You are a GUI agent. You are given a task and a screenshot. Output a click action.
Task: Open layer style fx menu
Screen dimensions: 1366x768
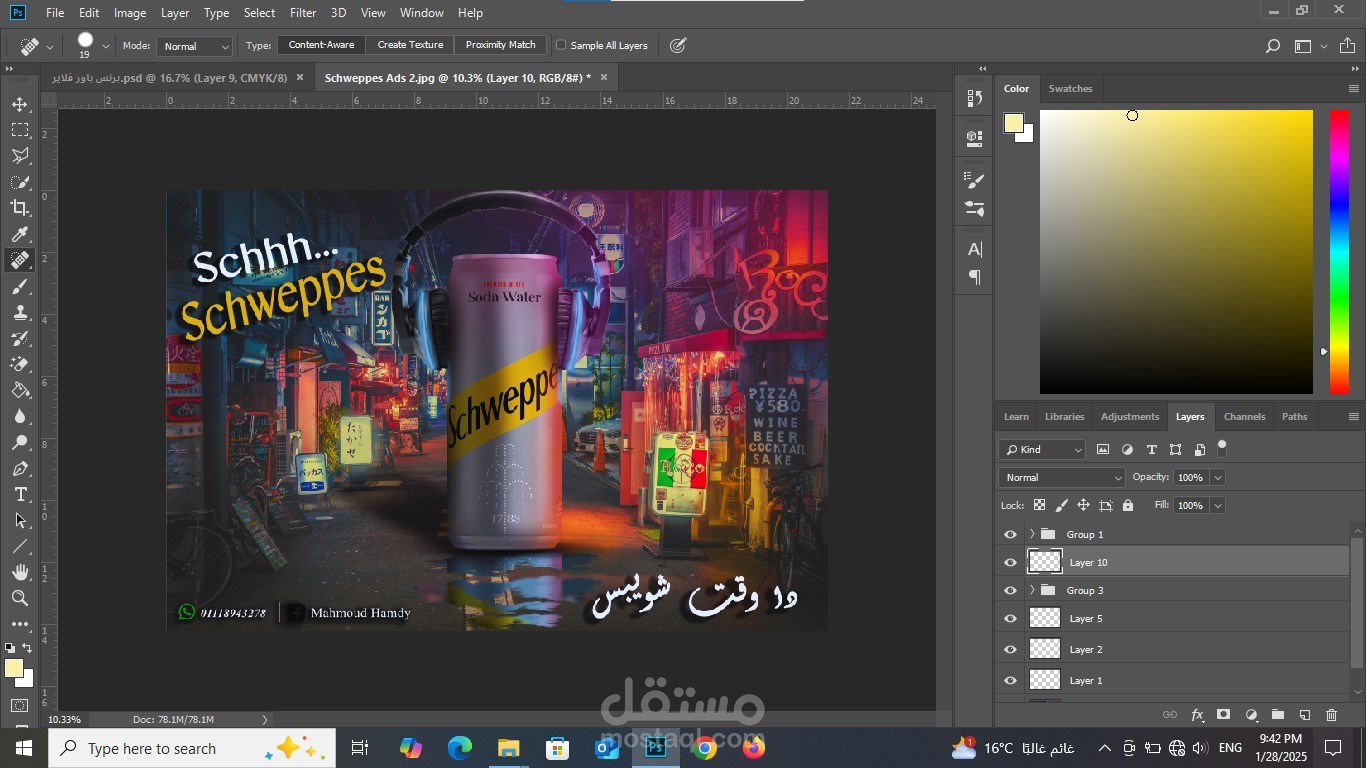(1197, 715)
